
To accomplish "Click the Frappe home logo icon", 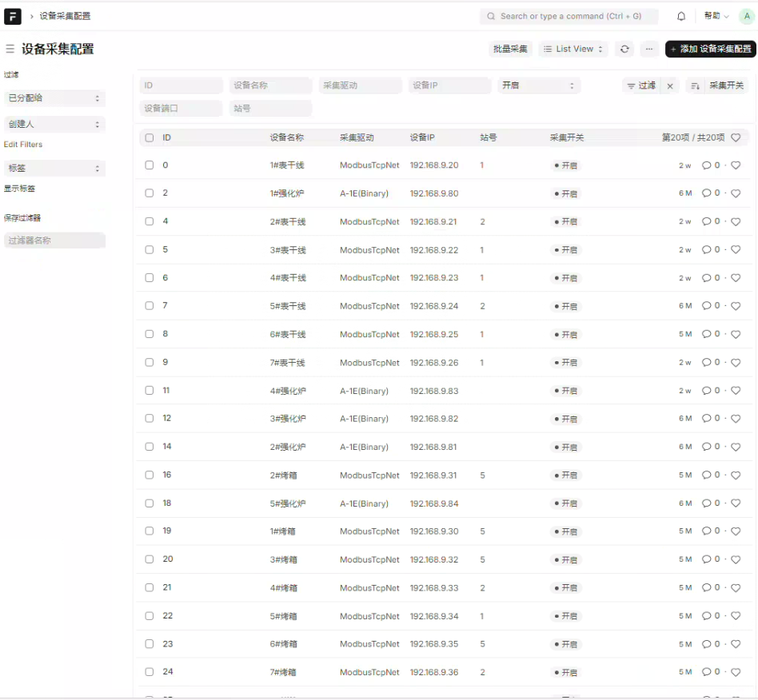I will click(13, 16).
